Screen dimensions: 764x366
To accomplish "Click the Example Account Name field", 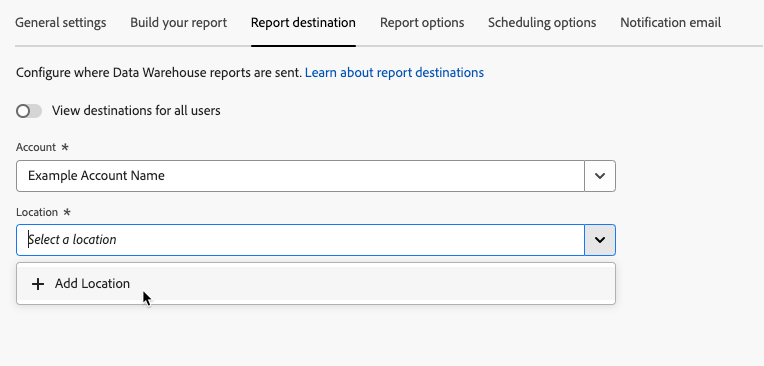I will point(300,176).
